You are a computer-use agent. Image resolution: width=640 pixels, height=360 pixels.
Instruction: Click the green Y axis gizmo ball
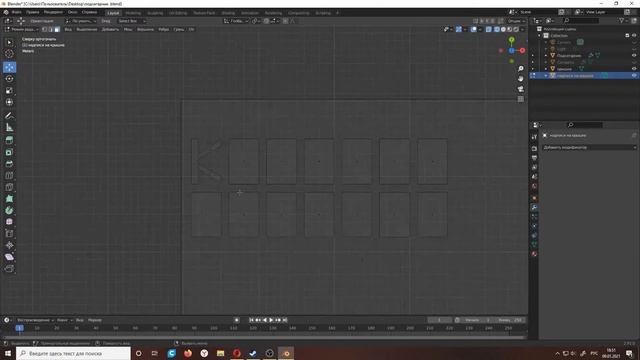tap(511, 40)
